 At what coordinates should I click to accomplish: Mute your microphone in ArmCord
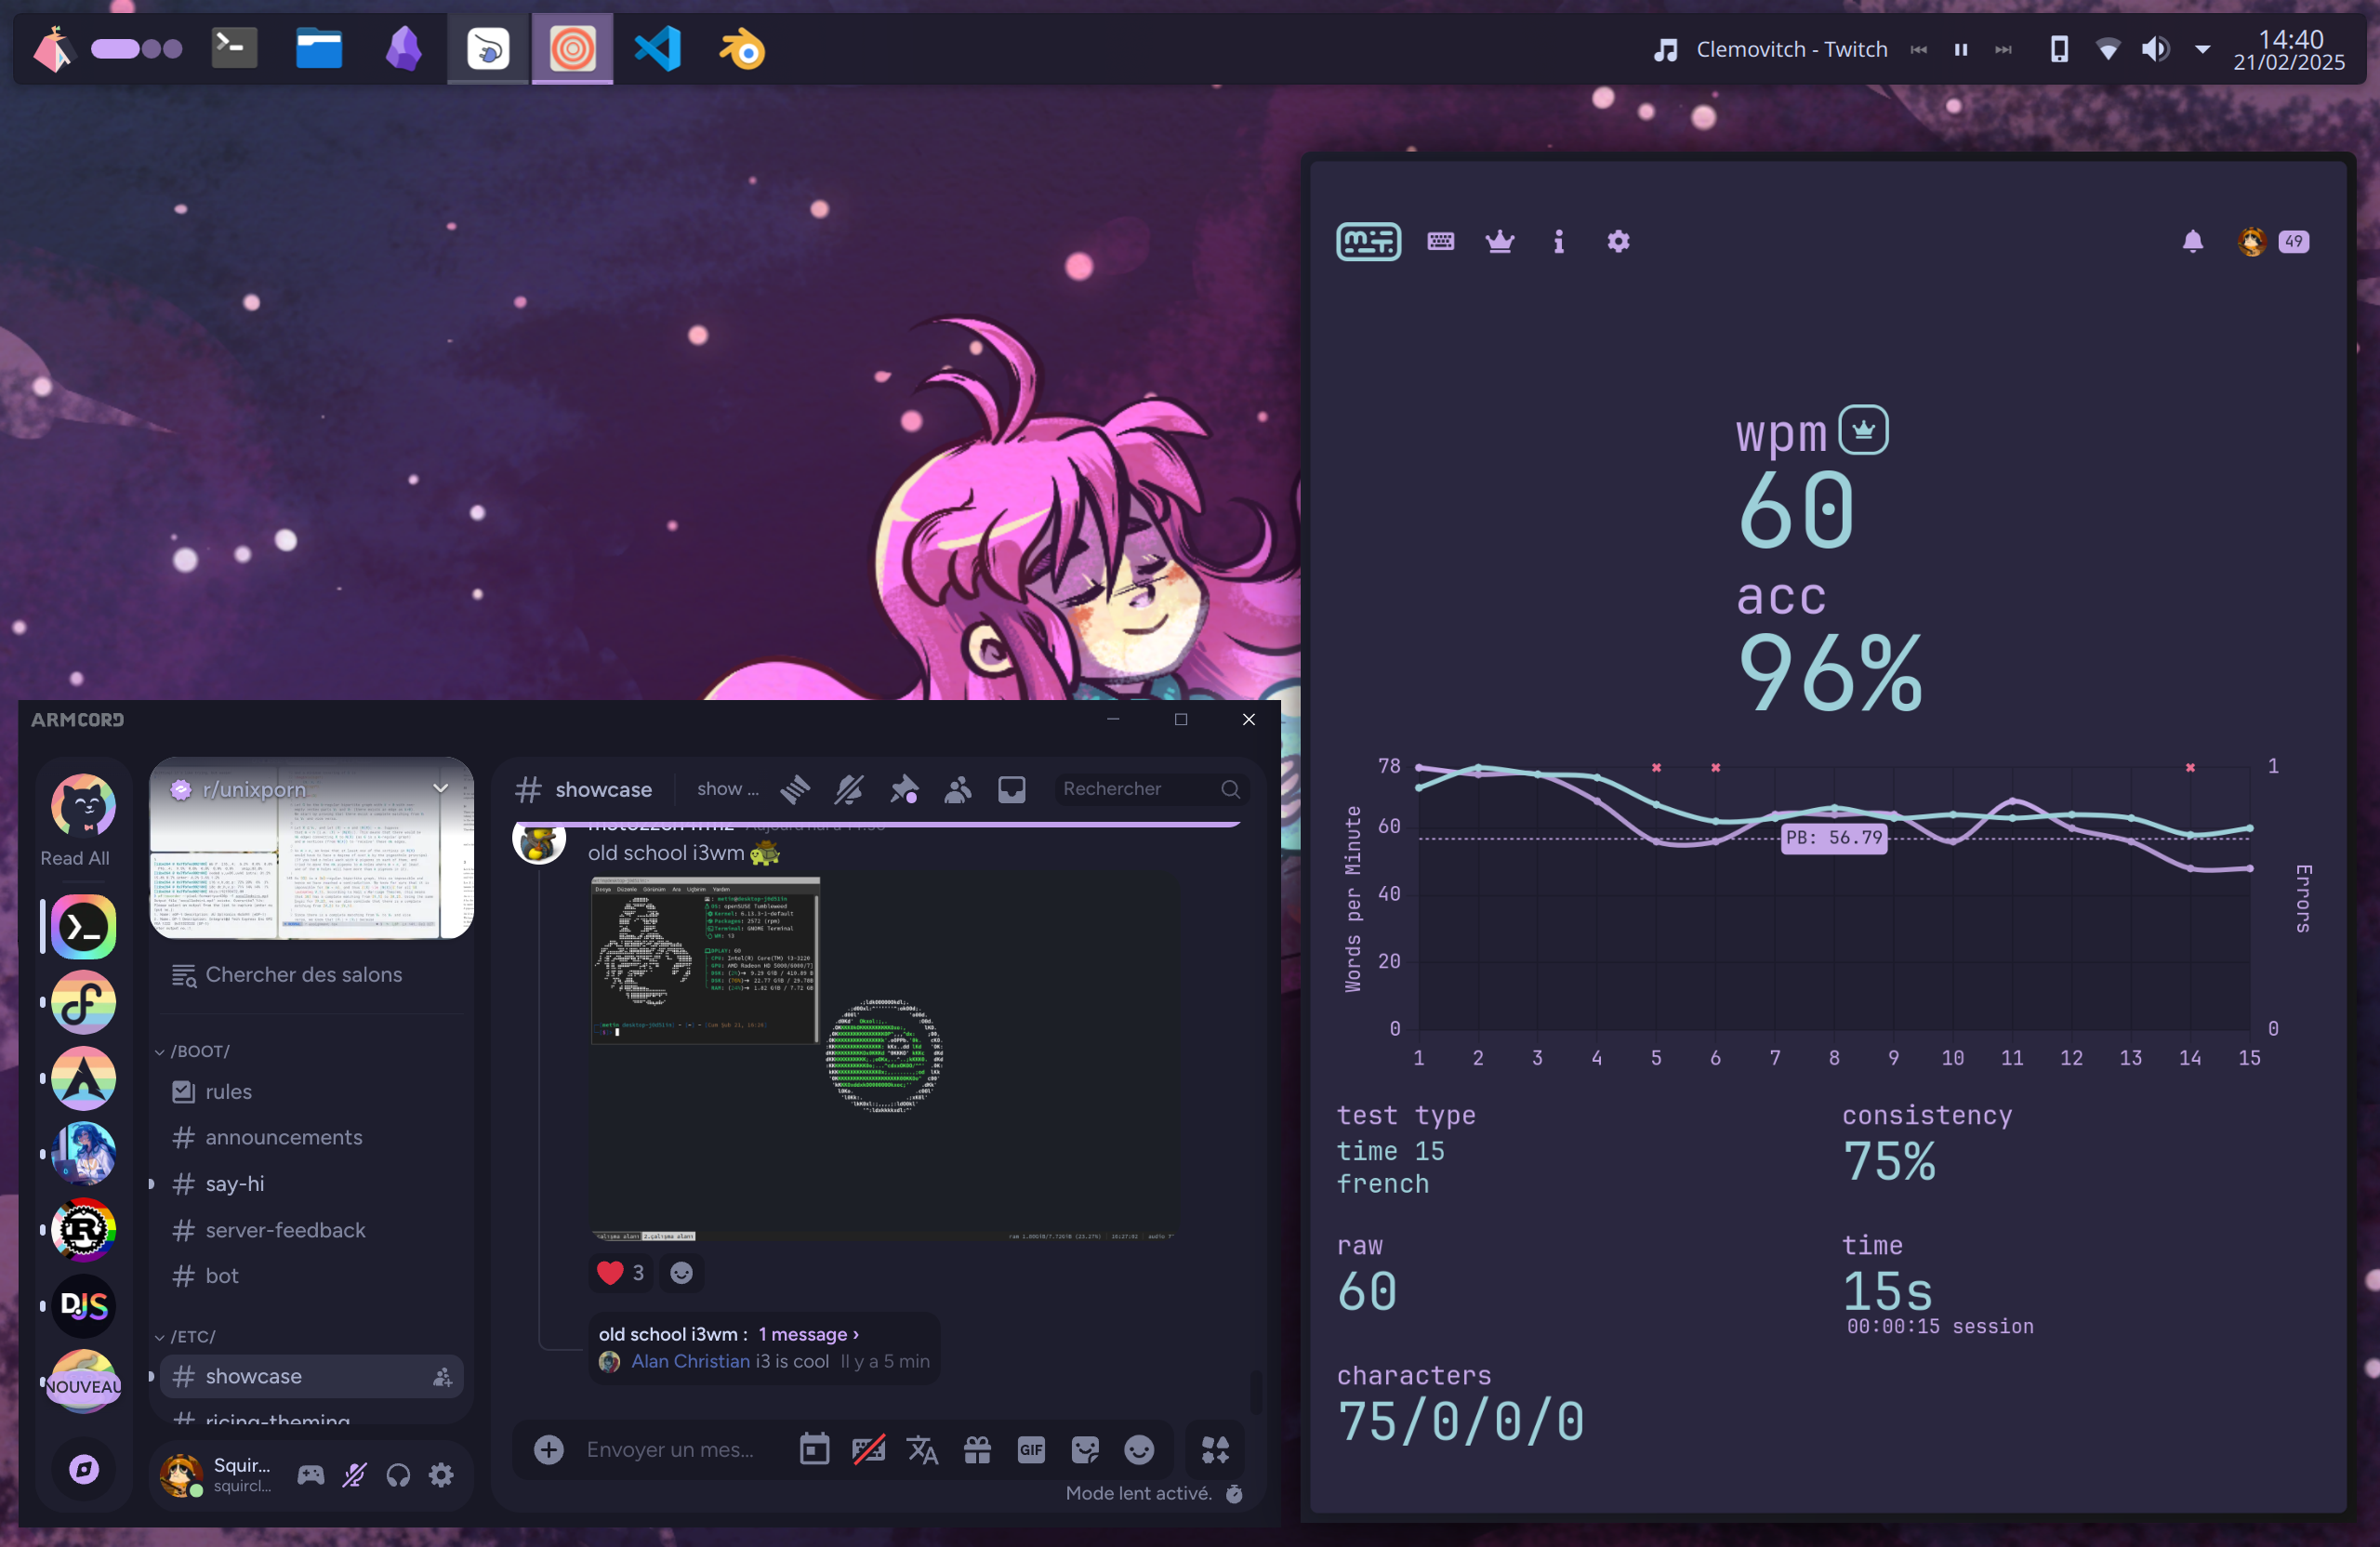pyautogui.click(x=354, y=1475)
